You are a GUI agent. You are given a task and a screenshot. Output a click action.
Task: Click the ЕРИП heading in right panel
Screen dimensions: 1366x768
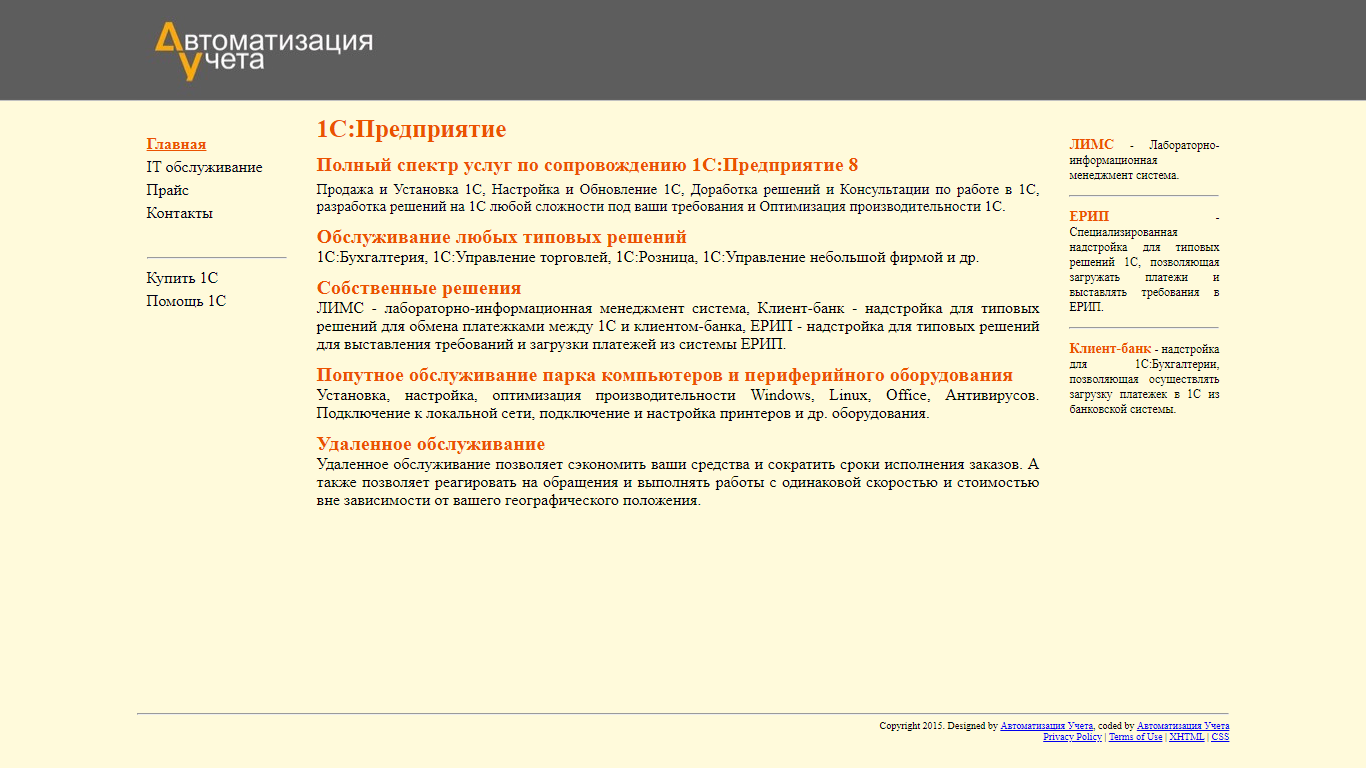coord(1089,217)
